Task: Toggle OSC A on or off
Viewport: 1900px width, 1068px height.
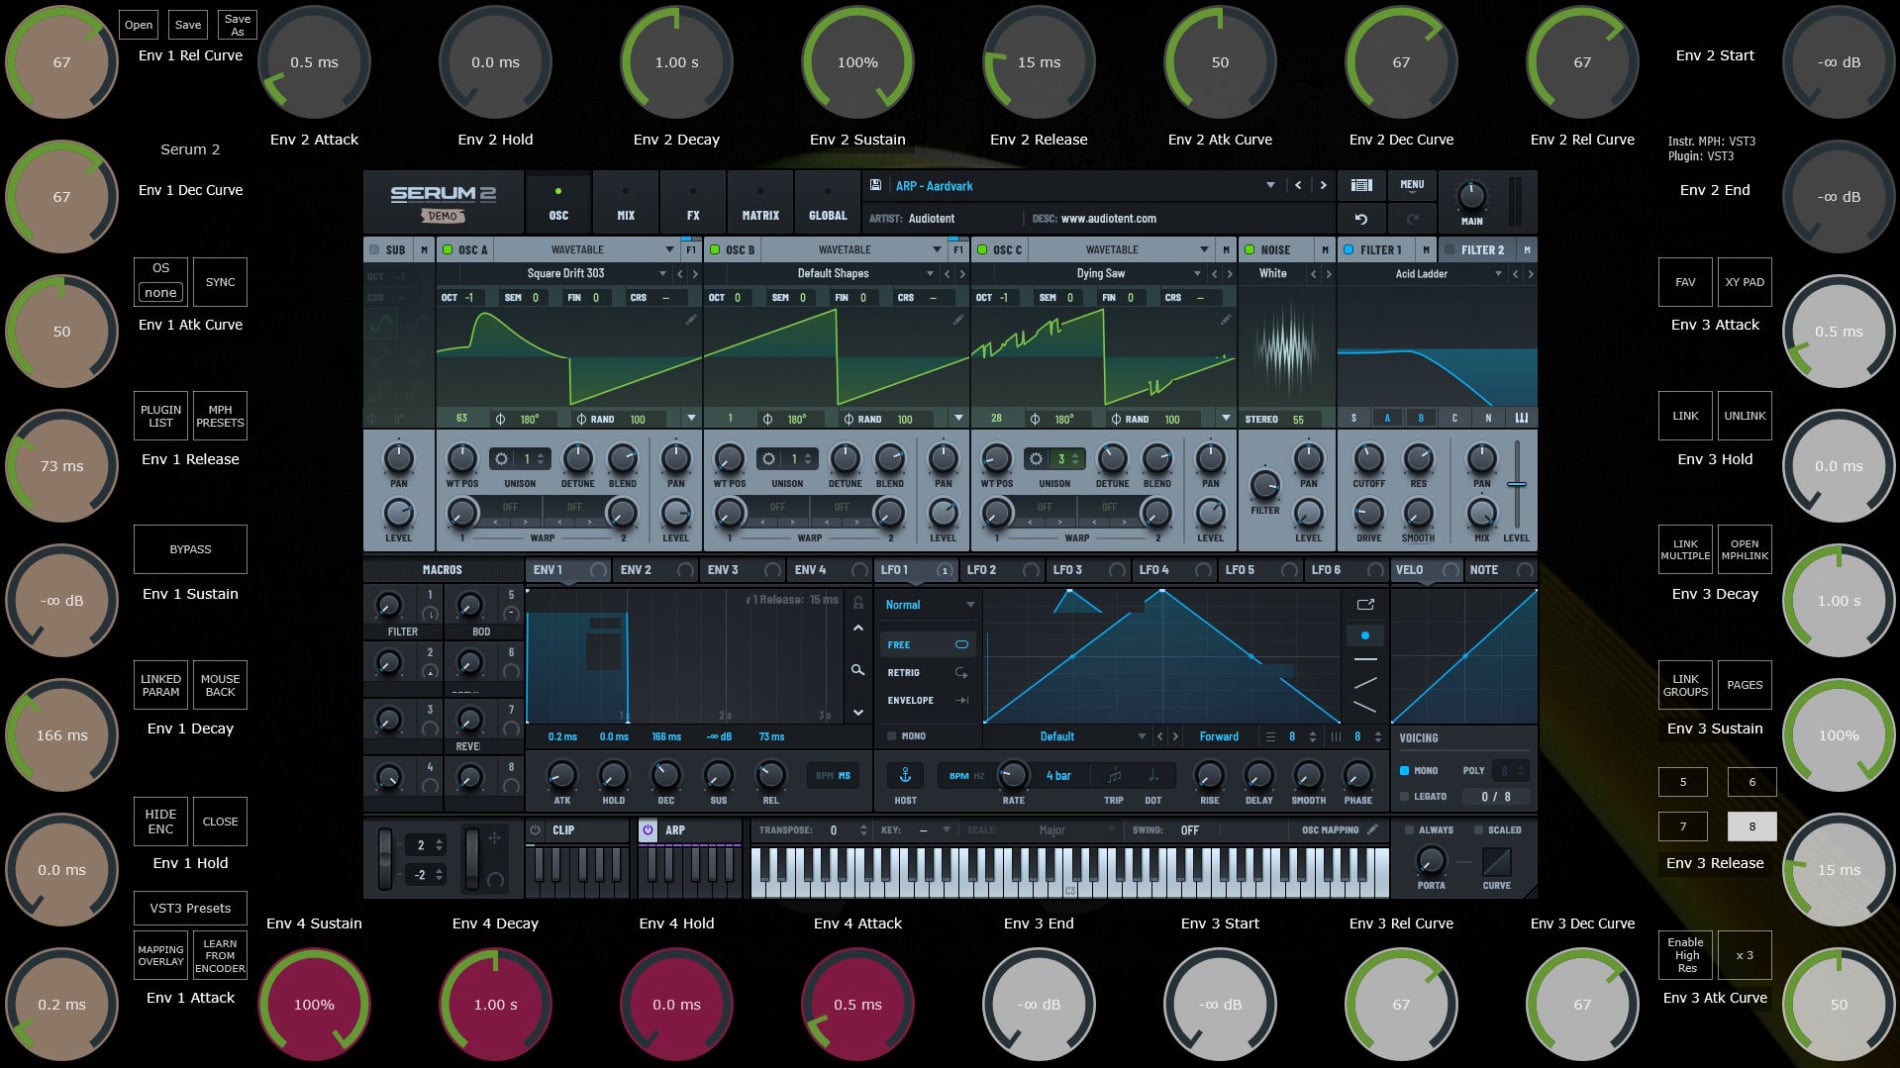Action: pyautogui.click(x=448, y=250)
